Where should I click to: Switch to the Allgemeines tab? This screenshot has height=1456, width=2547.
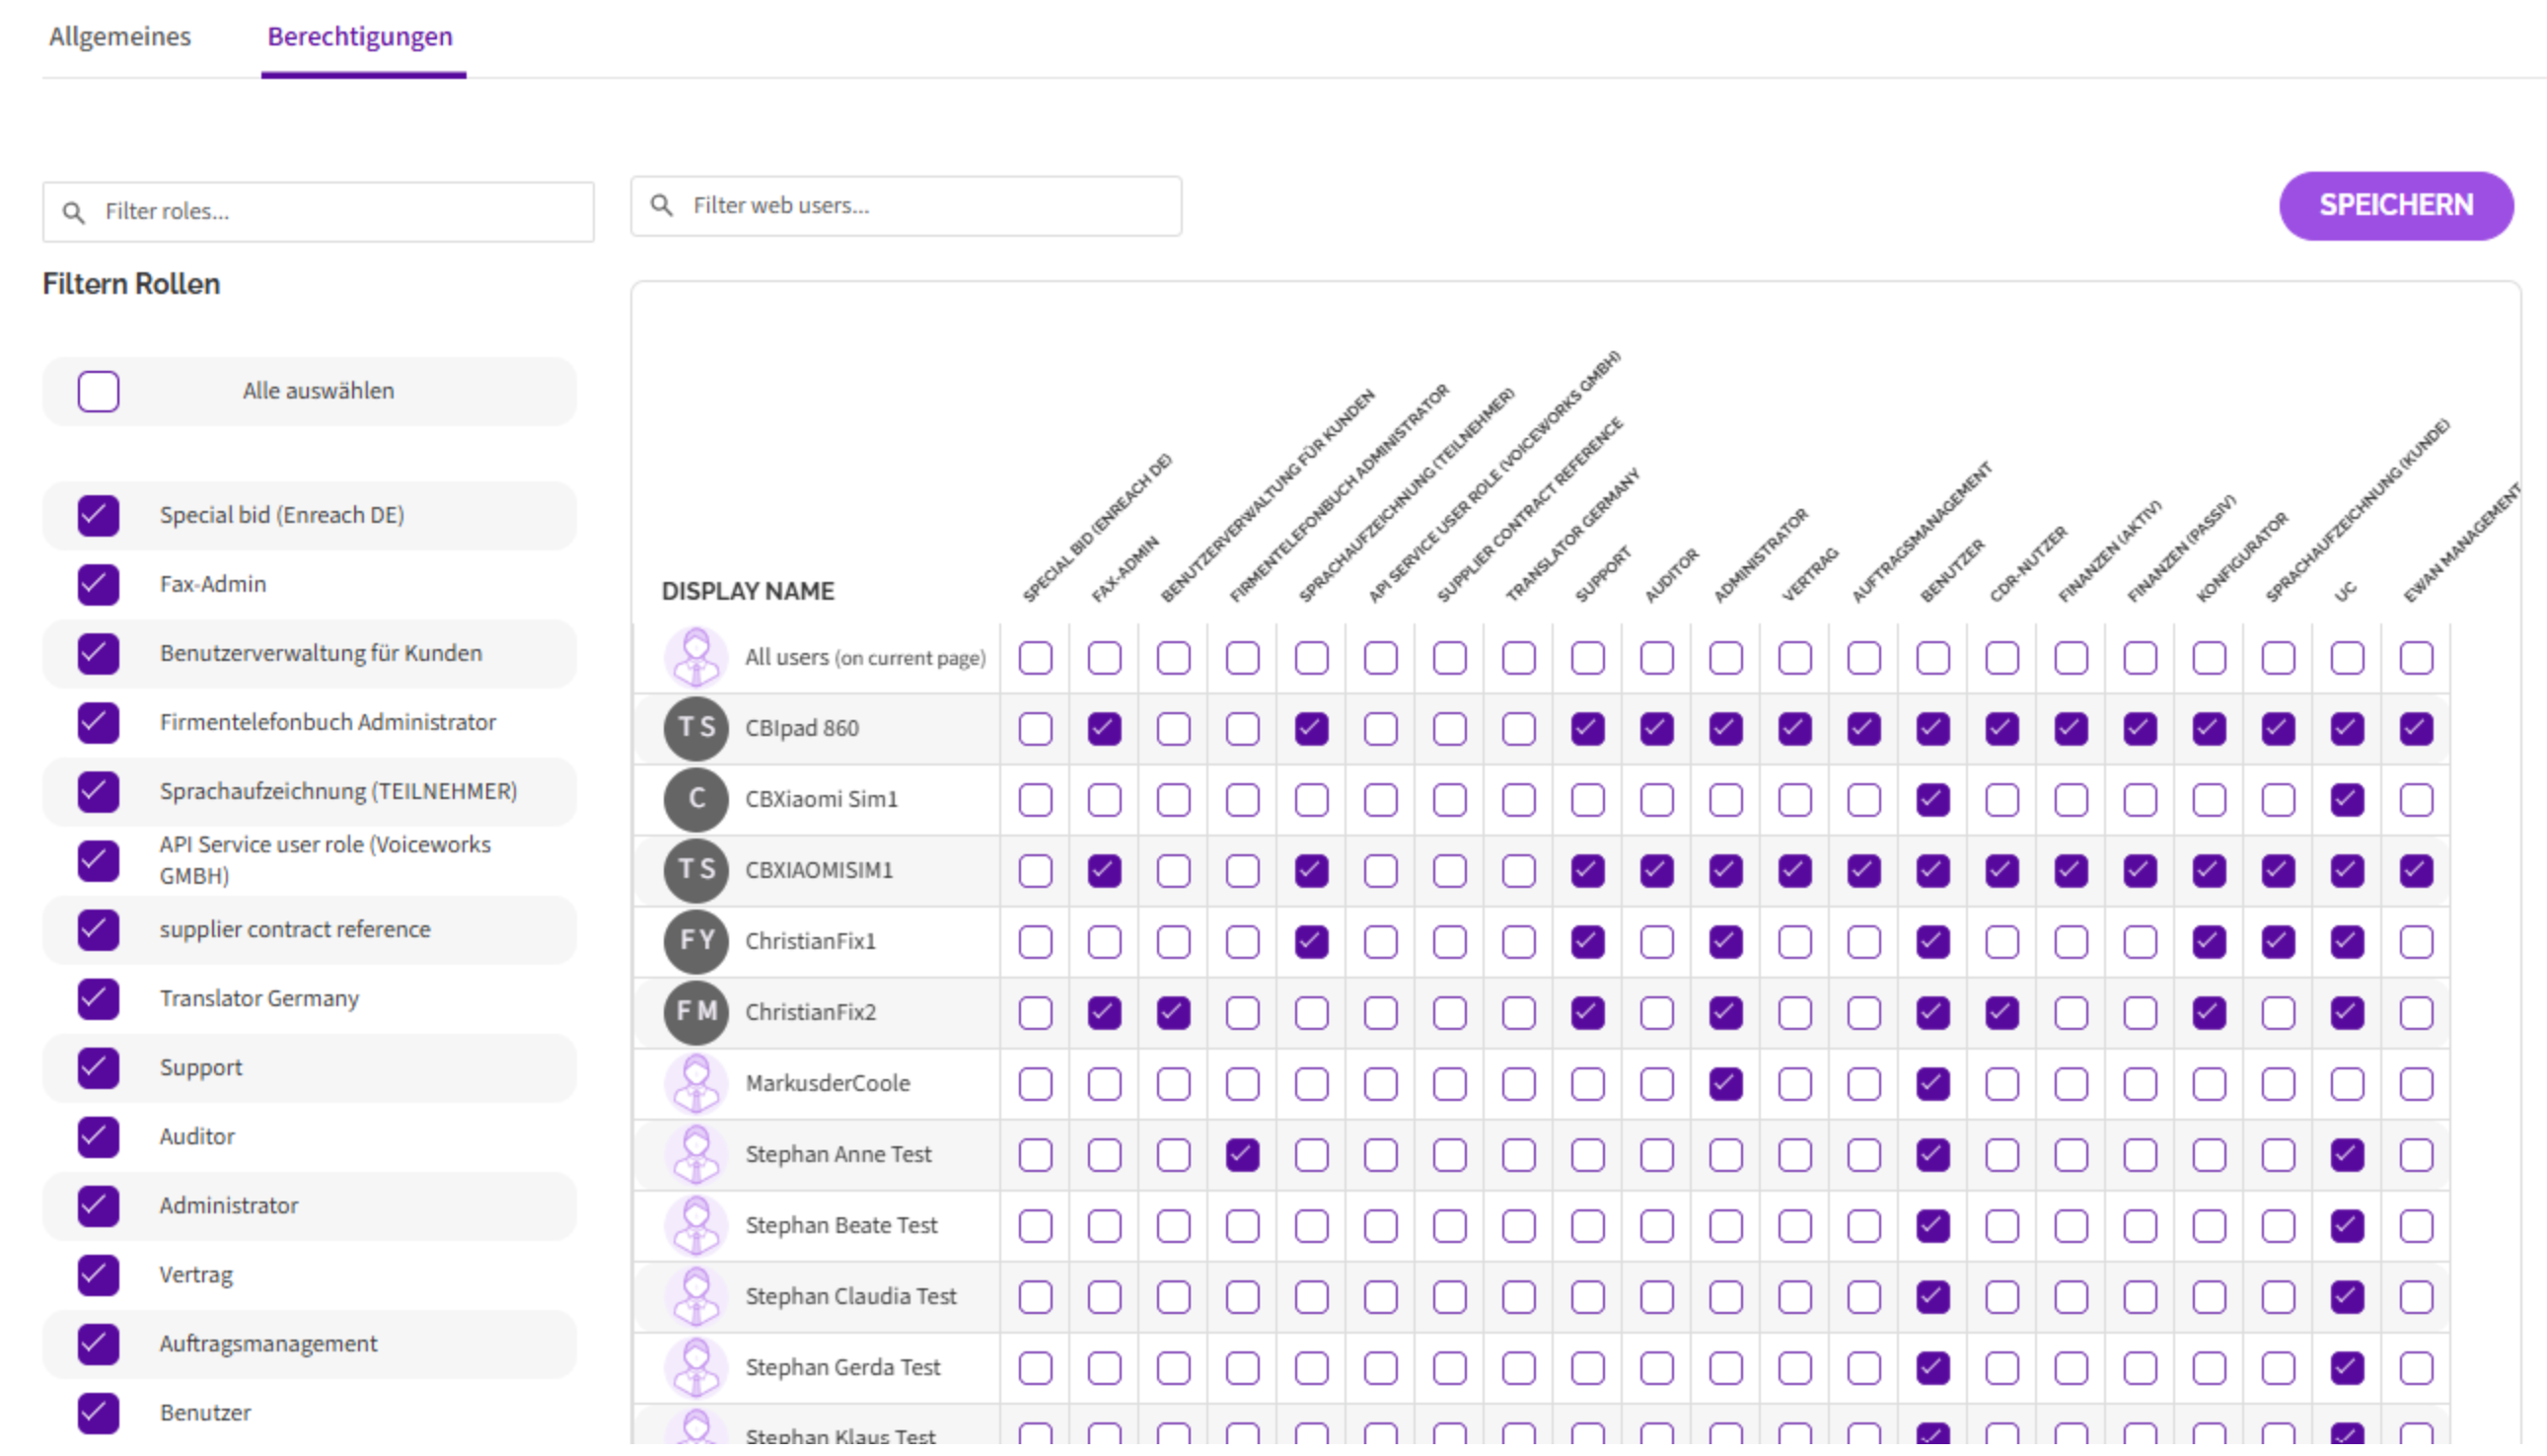click(120, 37)
